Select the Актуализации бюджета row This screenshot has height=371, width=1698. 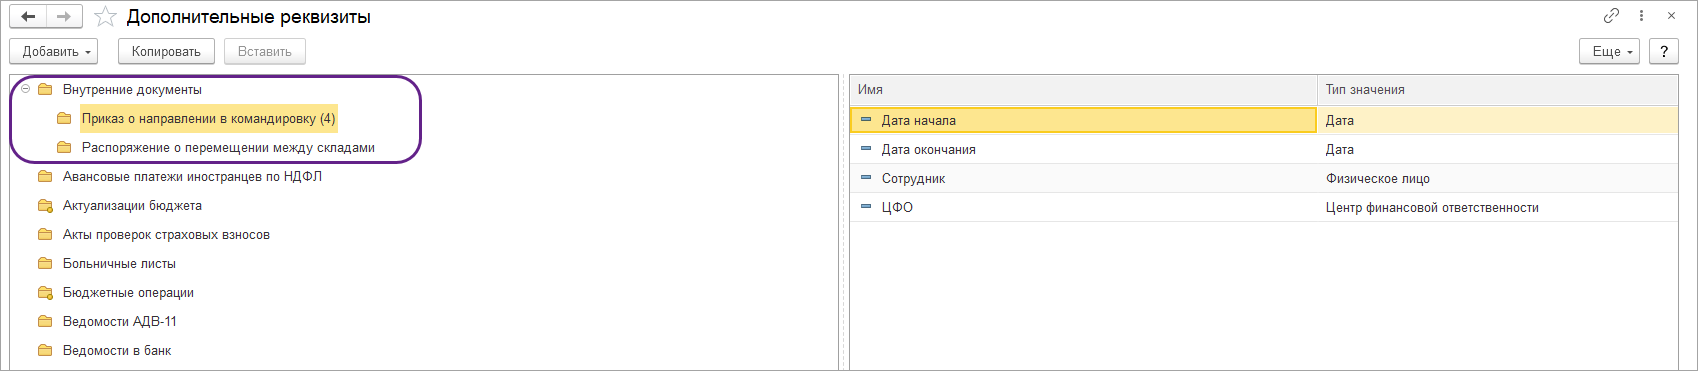(423, 205)
